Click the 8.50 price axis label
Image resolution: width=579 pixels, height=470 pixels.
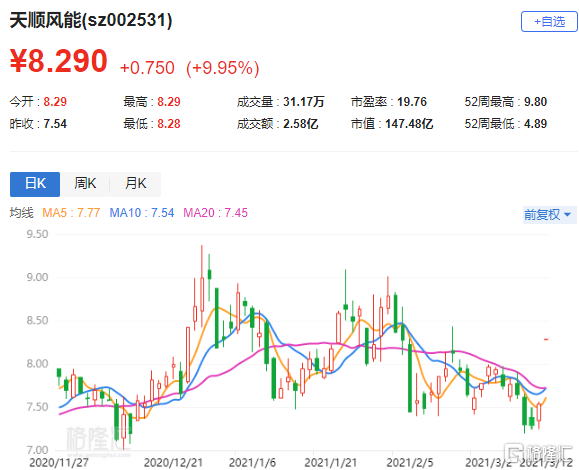tap(37, 320)
